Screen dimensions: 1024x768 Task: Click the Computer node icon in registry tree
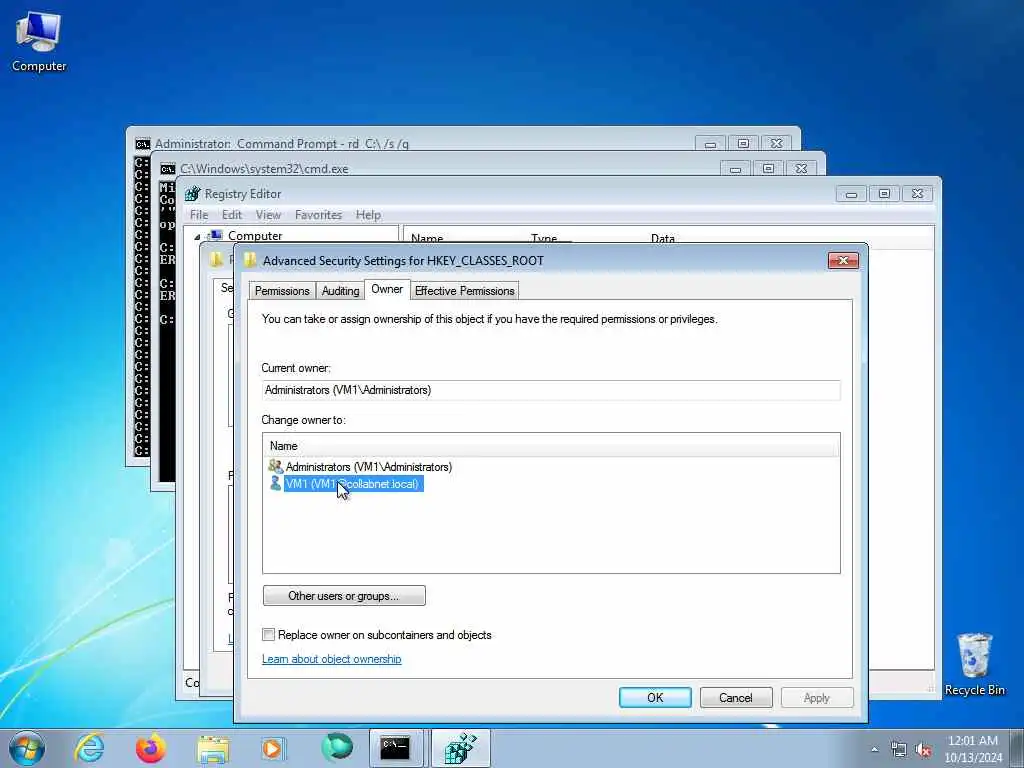(x=215, y=236)
